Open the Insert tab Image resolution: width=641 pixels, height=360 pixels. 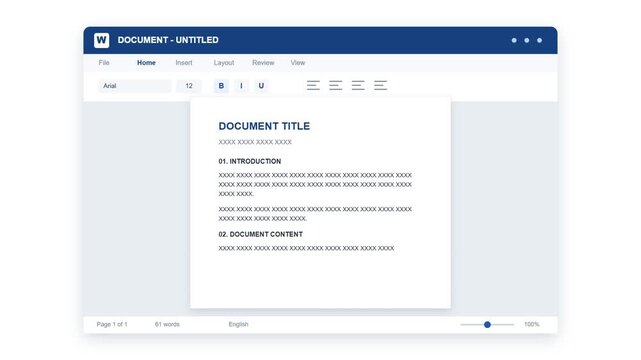click(x=184, y=63)
